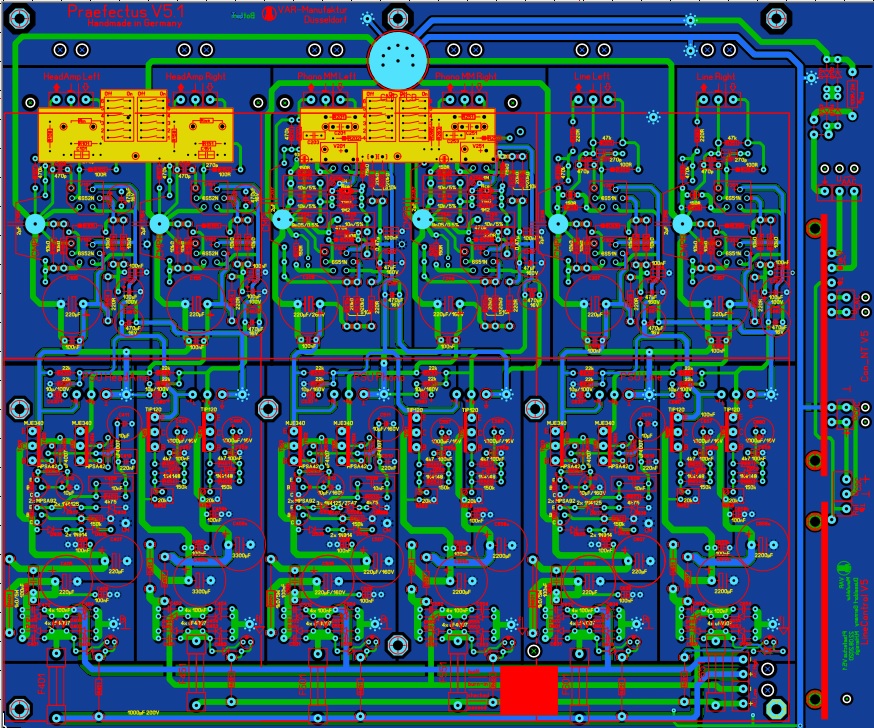
Task: Click the bottom-right orange ringed pad
Action: point(816,697)
